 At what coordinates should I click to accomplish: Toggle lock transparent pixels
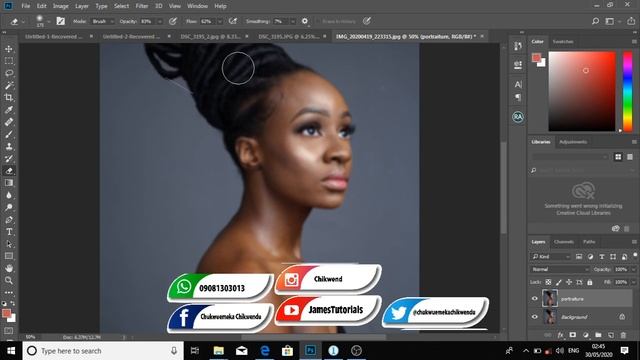pos(548,282)
